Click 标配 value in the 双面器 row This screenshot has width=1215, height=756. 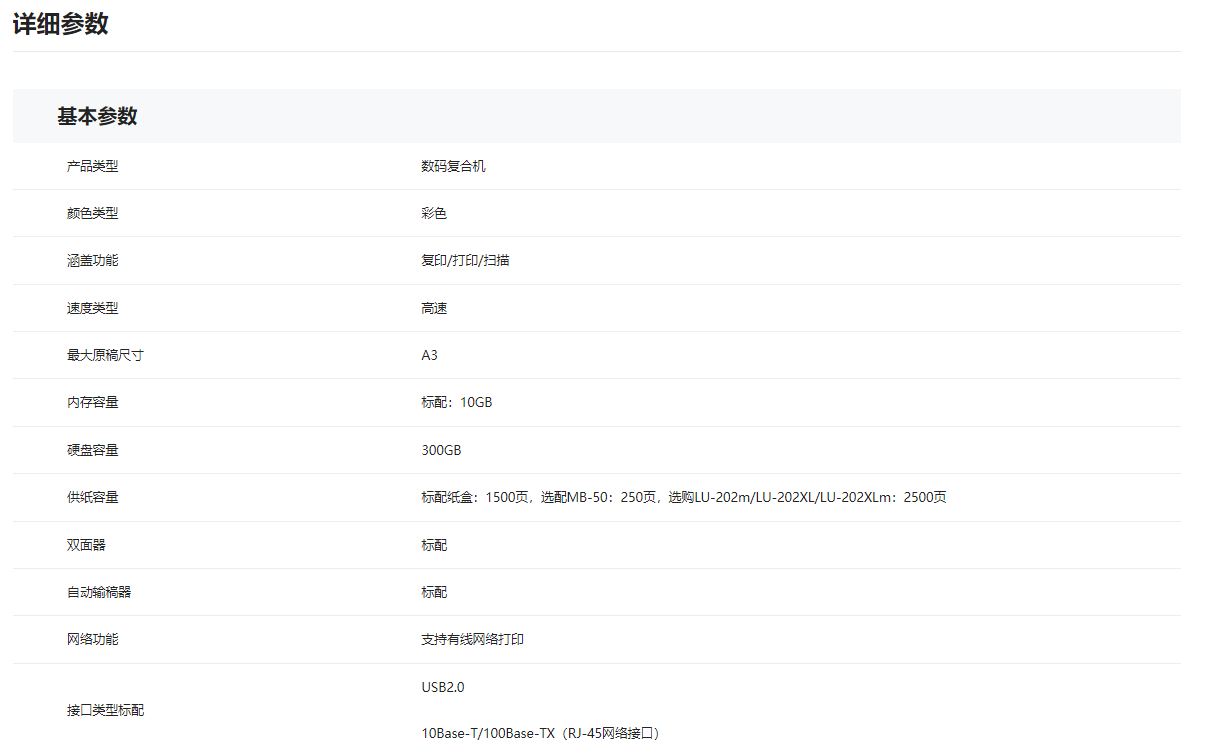(434, 545)
